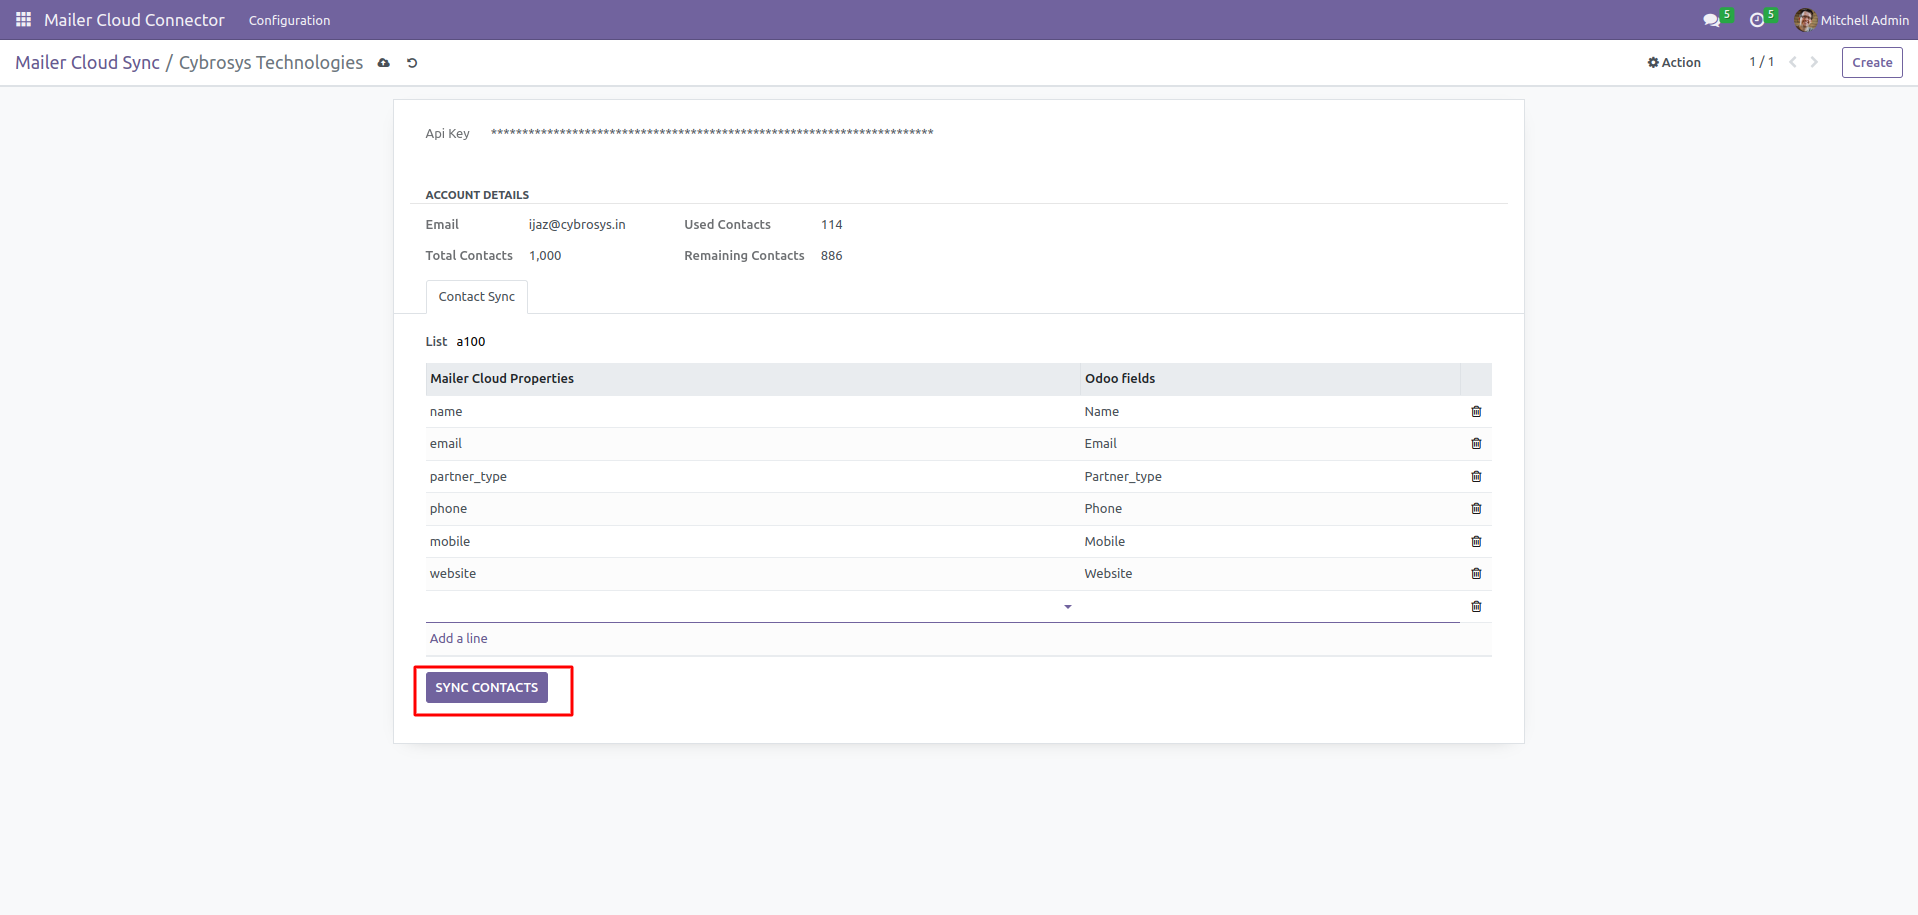Viewport: 1918px width, 915px height.
Task: Open the conversations chat icon
Action: click(1711, 20)
